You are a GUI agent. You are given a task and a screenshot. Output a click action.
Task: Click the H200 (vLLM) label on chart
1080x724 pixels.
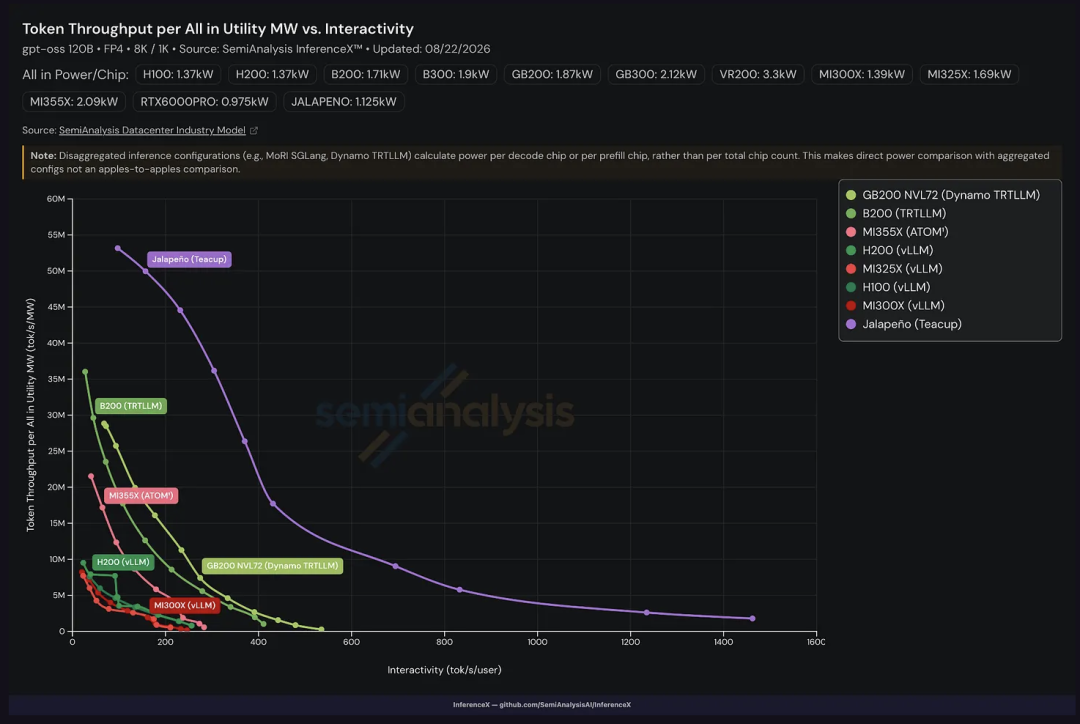point(123,562)
